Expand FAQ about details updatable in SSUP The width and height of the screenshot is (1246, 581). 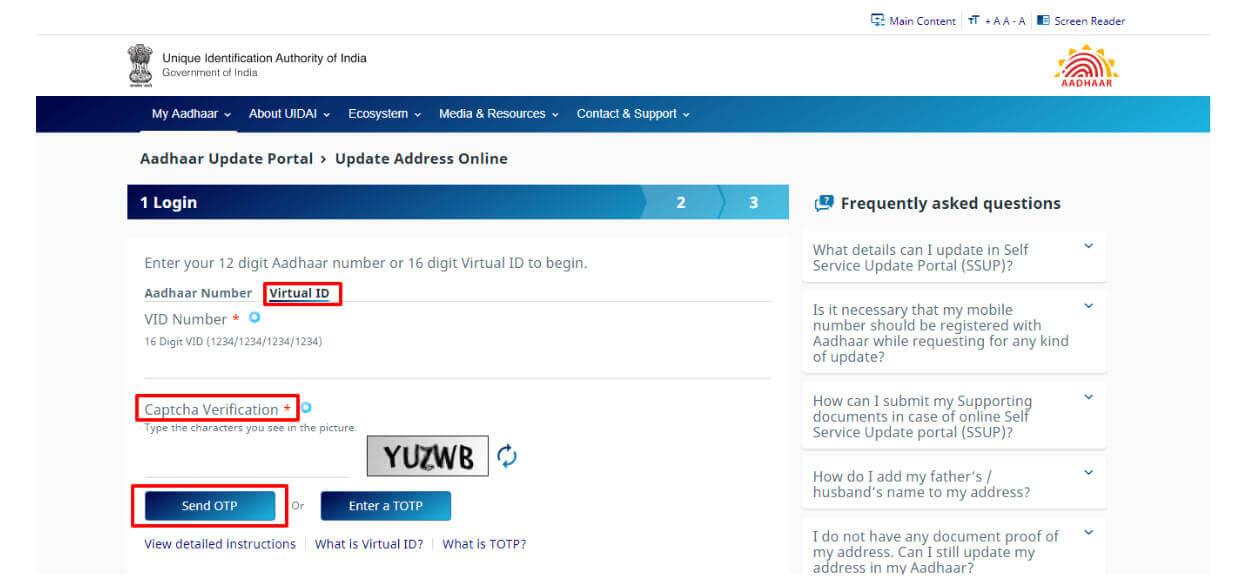pos(953,257)
